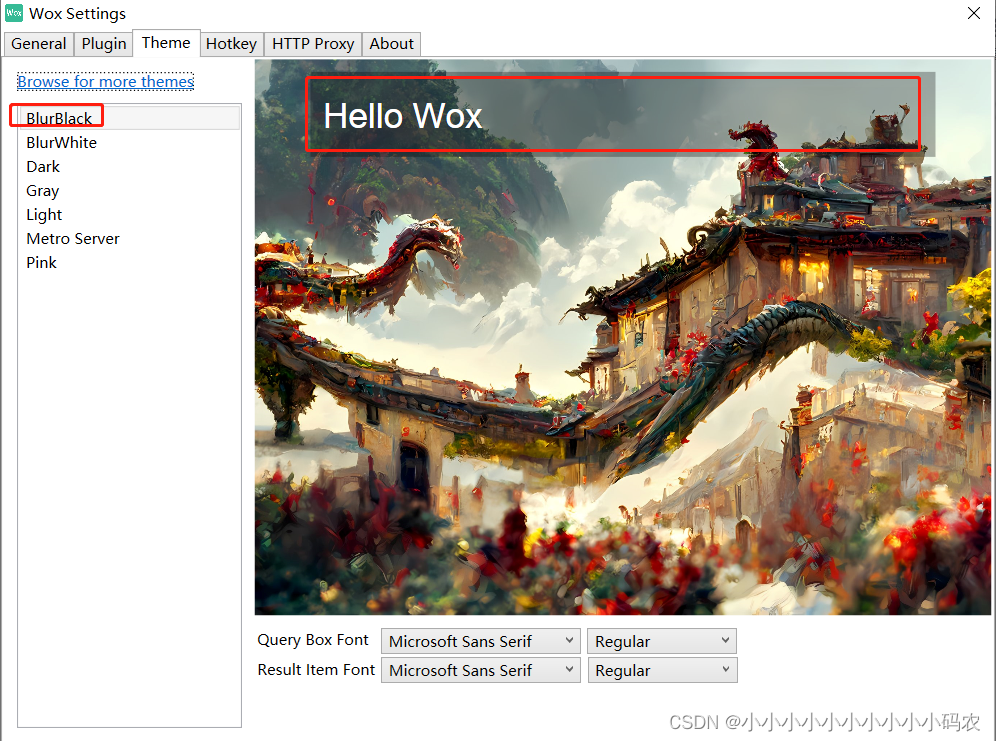Select the Theme tab
The width and height of the screenshot is (996, 741).
click(166, 43)
